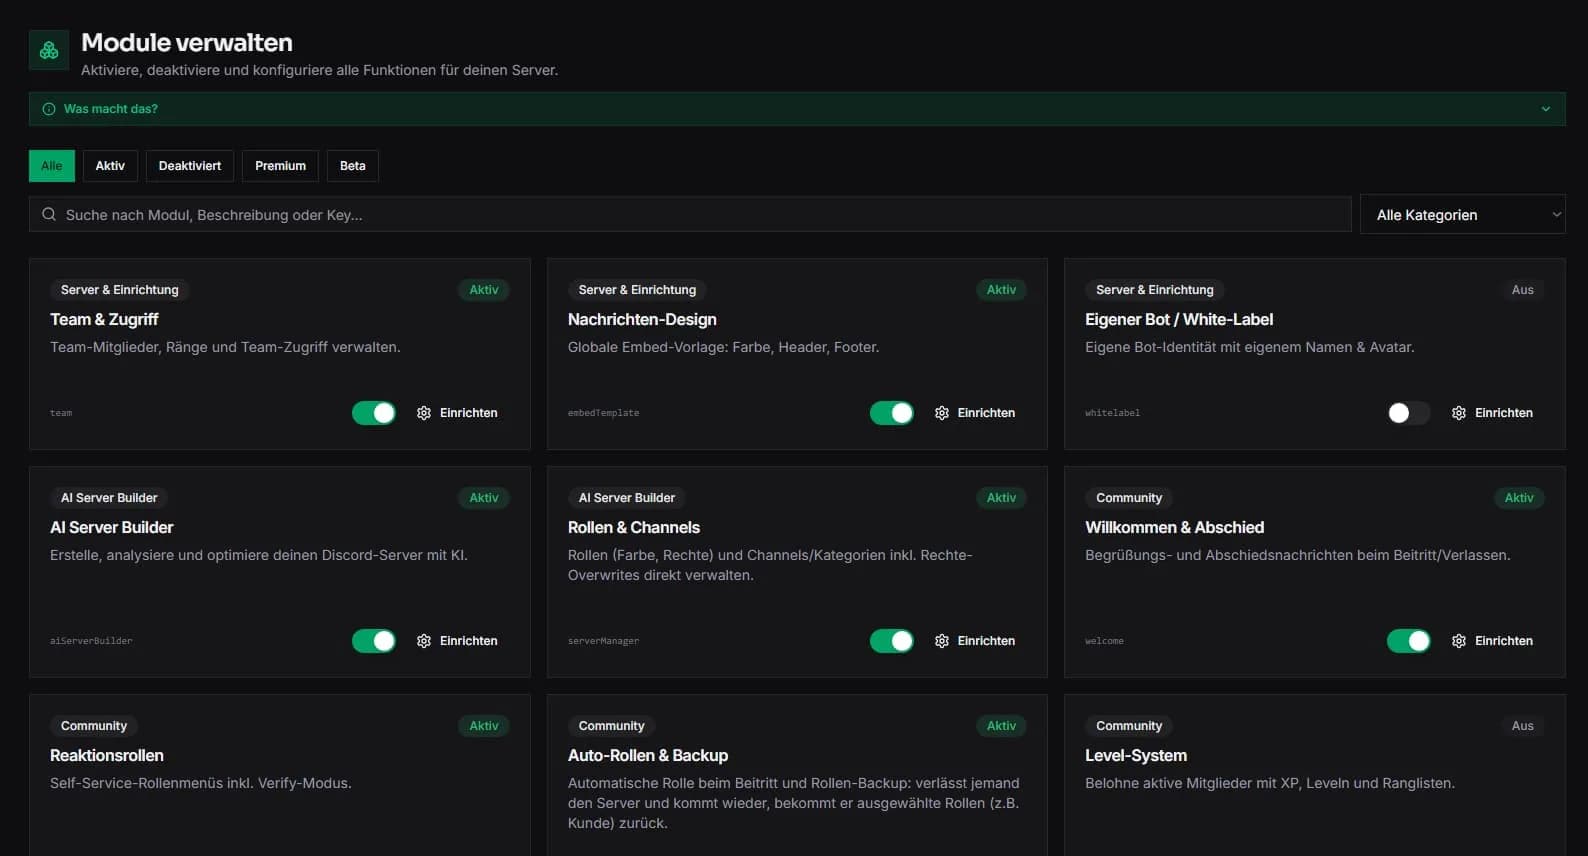
Task: Click the 'serverManager' module key text
Action: 603,641
